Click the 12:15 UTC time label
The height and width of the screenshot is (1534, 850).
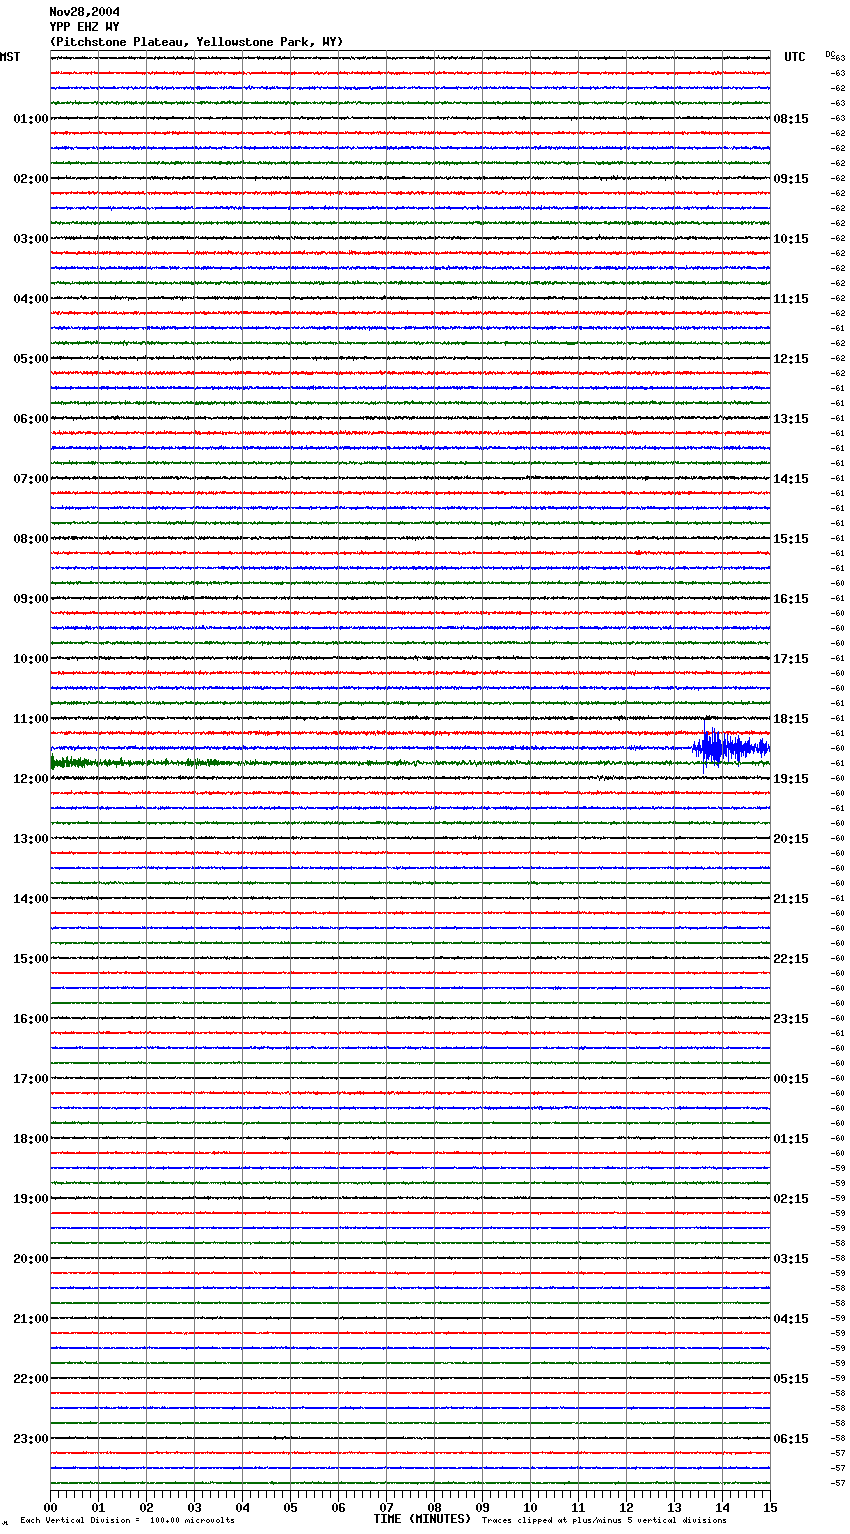pos(791,359)
